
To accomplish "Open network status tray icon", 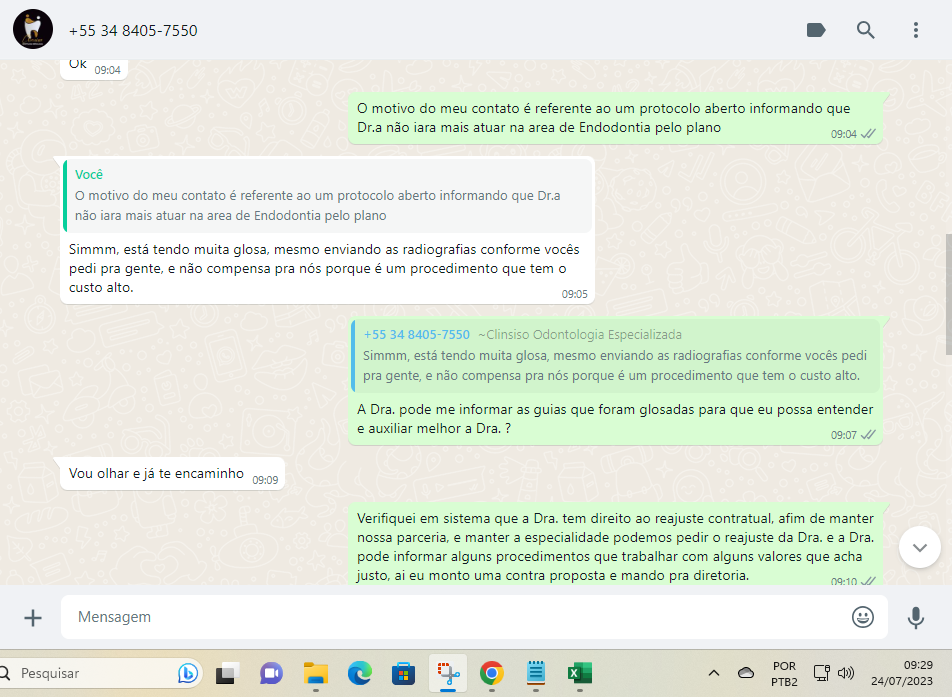I will 821,673.
